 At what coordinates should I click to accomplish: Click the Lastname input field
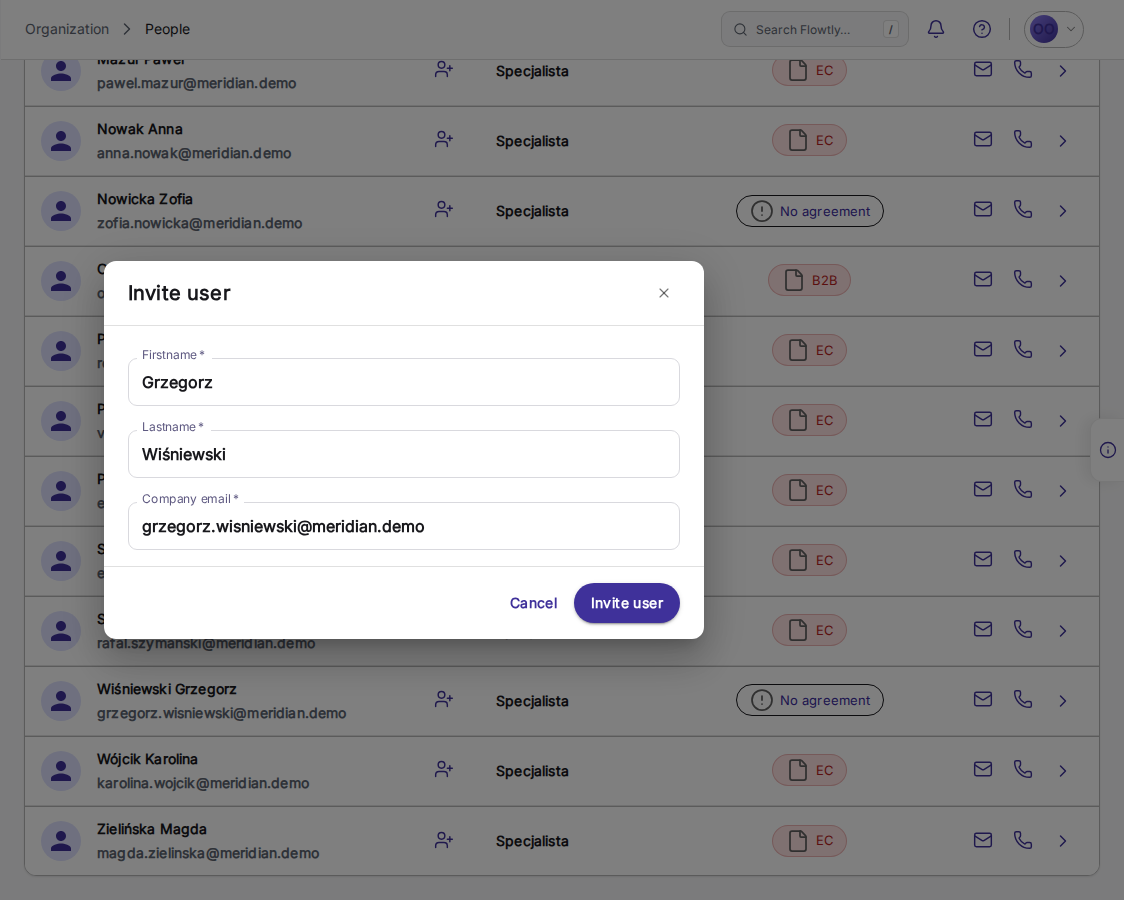tap(404, 454)
